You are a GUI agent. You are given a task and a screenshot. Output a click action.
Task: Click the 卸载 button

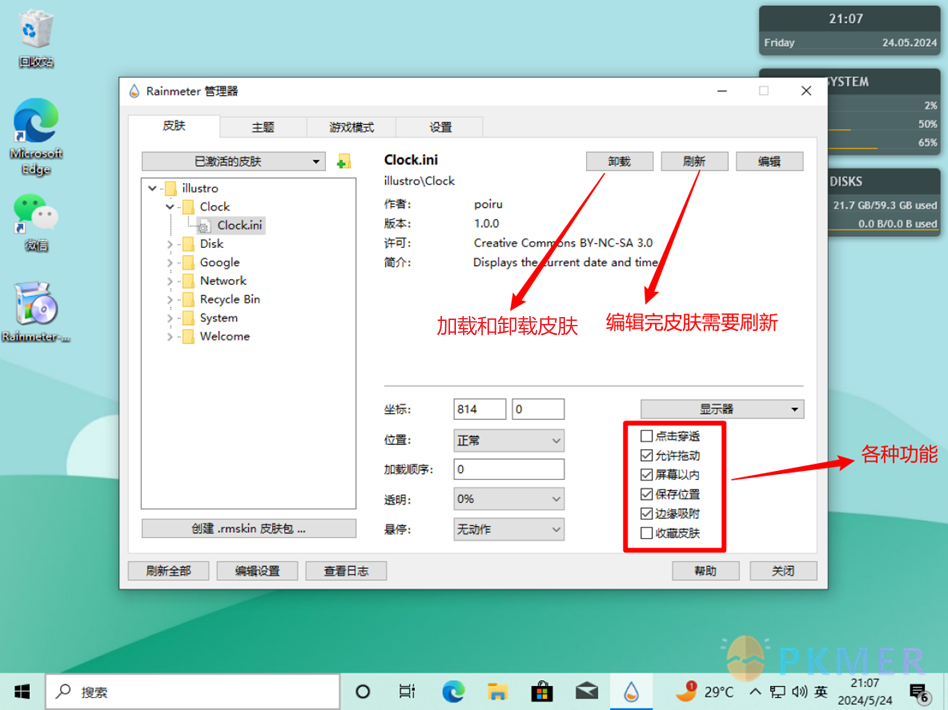pos(620,161)
